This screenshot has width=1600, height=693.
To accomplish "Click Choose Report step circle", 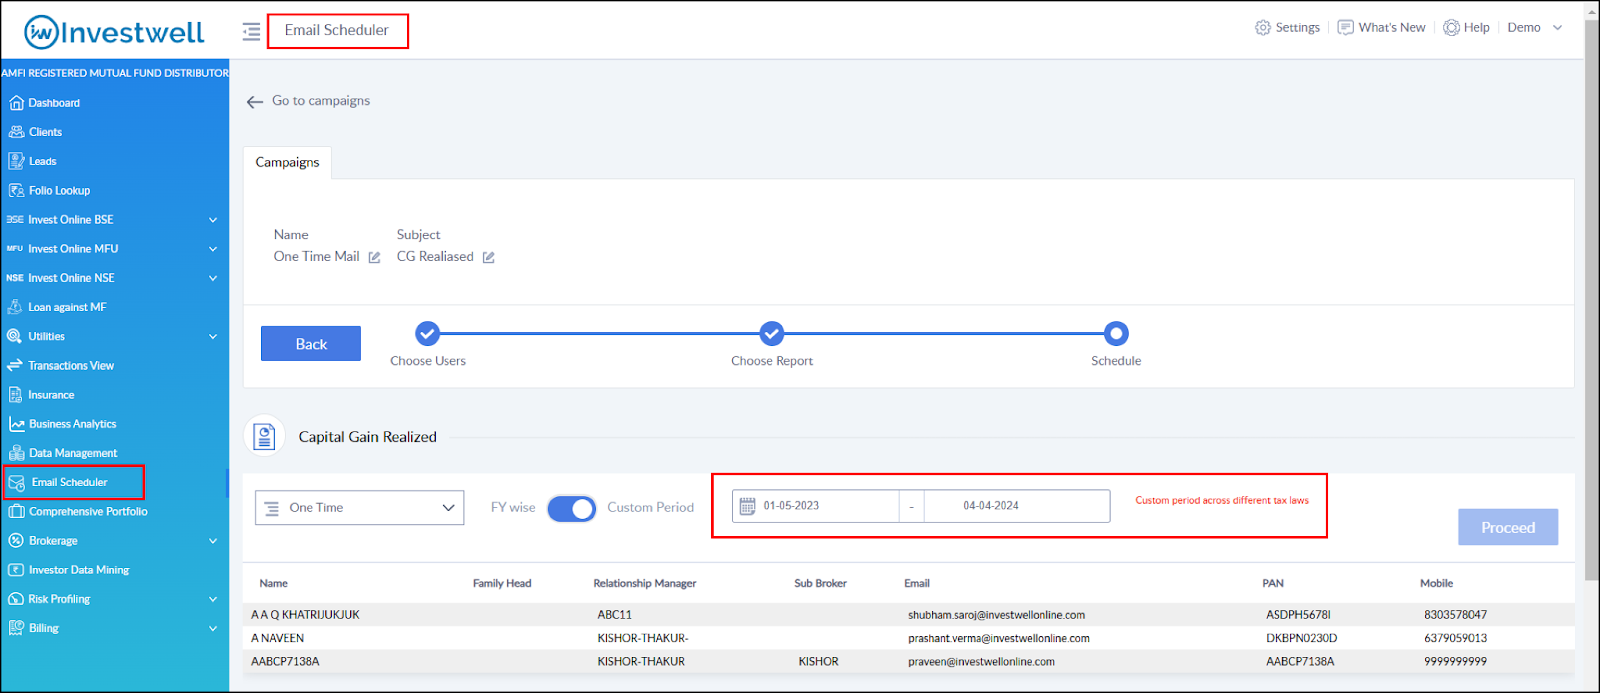I will click(x=771, y=333).
